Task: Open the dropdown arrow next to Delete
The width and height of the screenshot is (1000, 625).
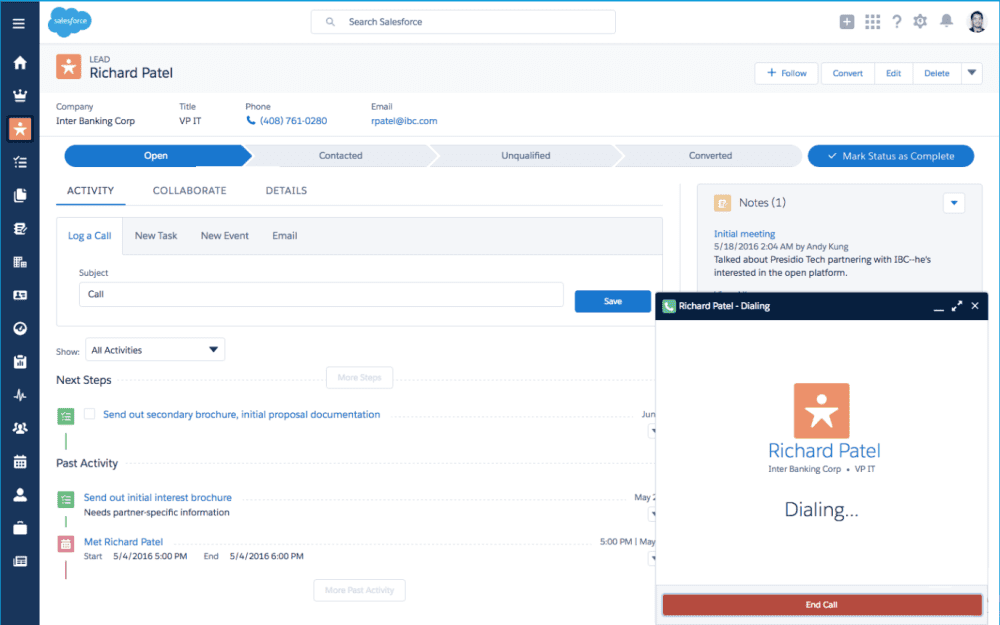Action: (971, 73)
